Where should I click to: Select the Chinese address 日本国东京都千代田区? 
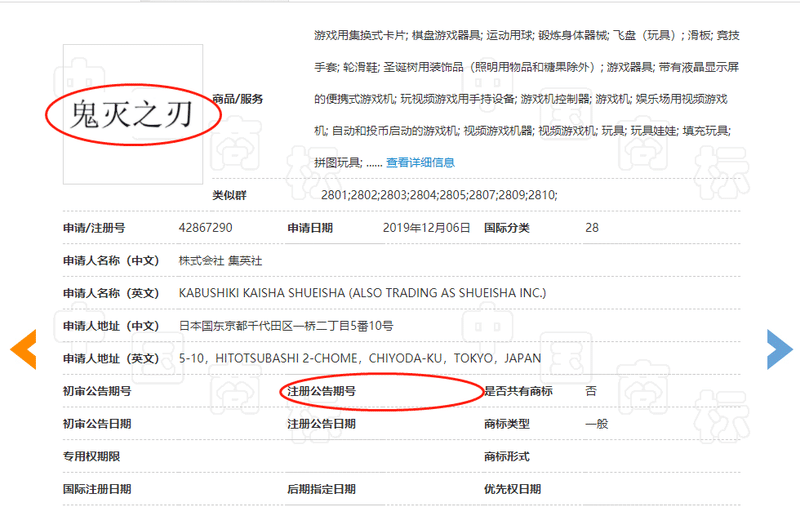click(x=286, y=326)
